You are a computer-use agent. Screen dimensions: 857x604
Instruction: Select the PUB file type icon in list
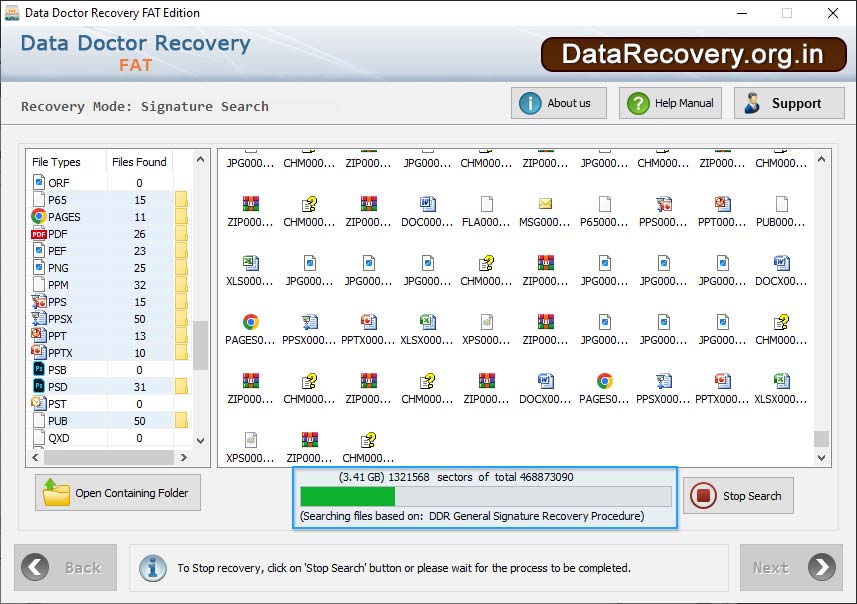pos(39,420)
